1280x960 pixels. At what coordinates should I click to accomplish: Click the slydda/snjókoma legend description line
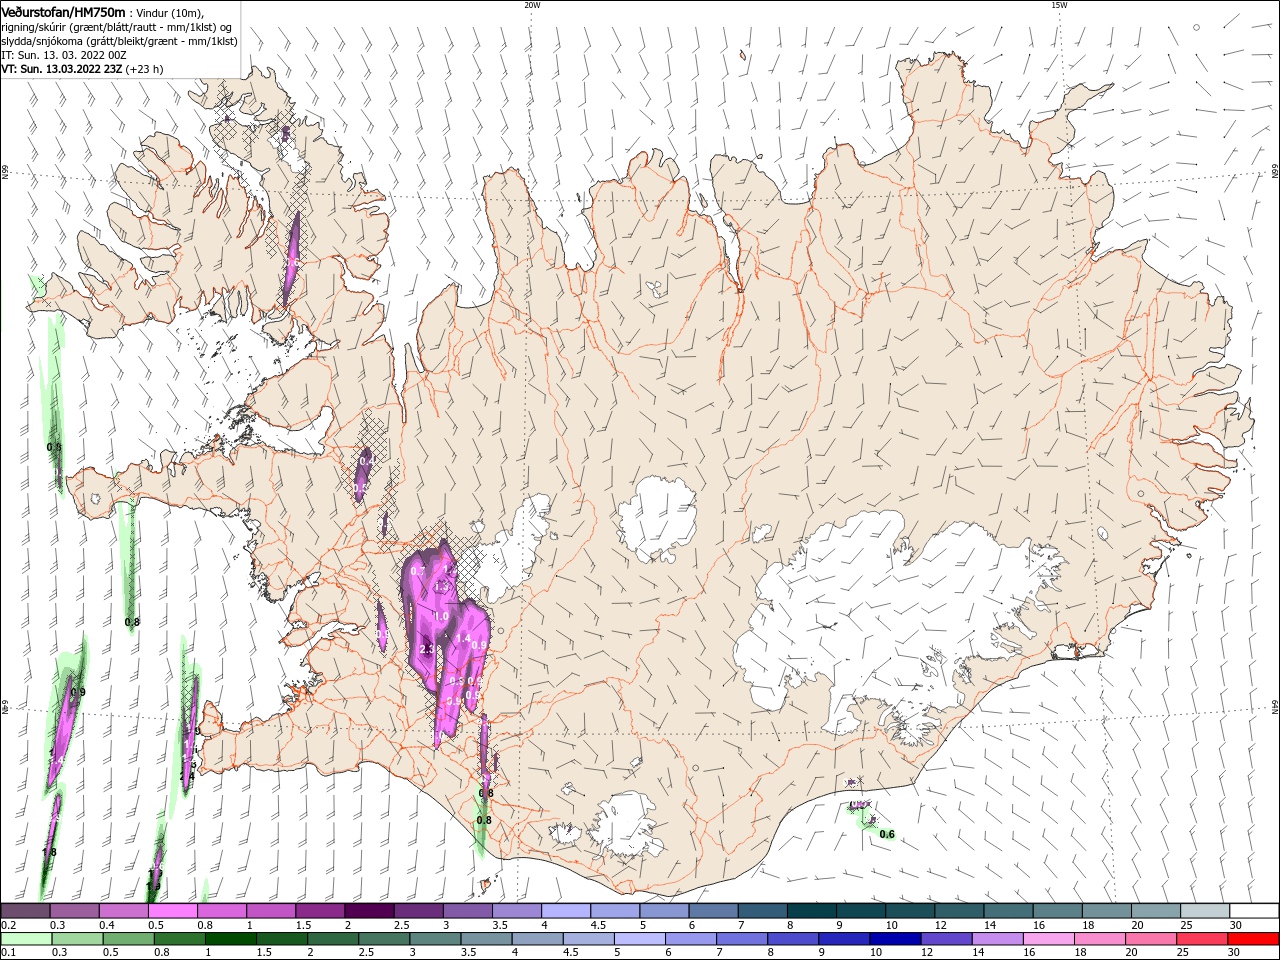pyautogui.click(x=119, y=41)
